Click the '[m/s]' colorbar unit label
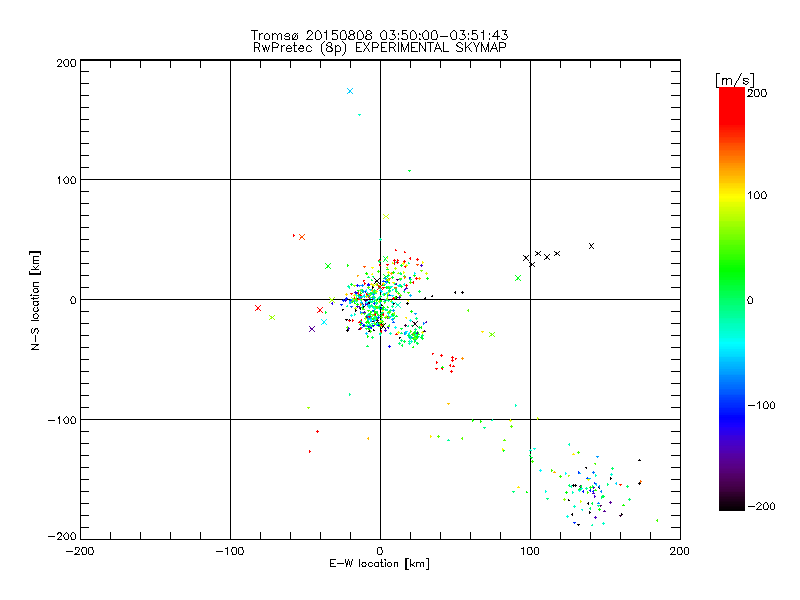 (734, 80)
